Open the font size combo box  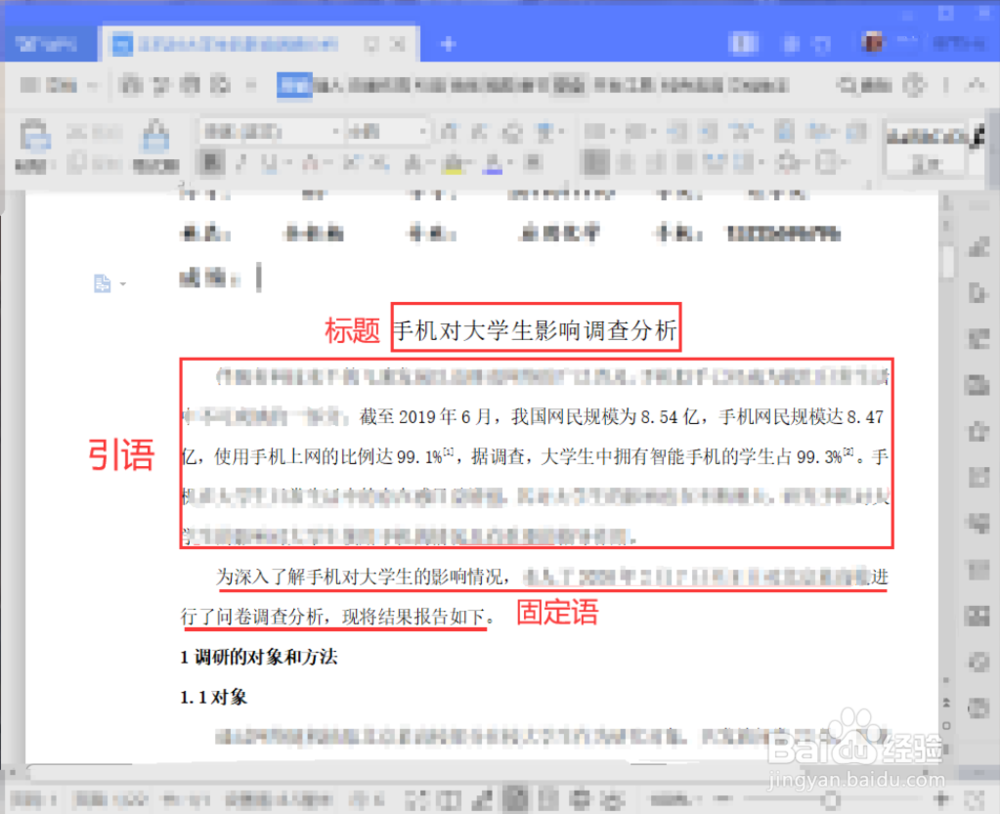[388, 132]
